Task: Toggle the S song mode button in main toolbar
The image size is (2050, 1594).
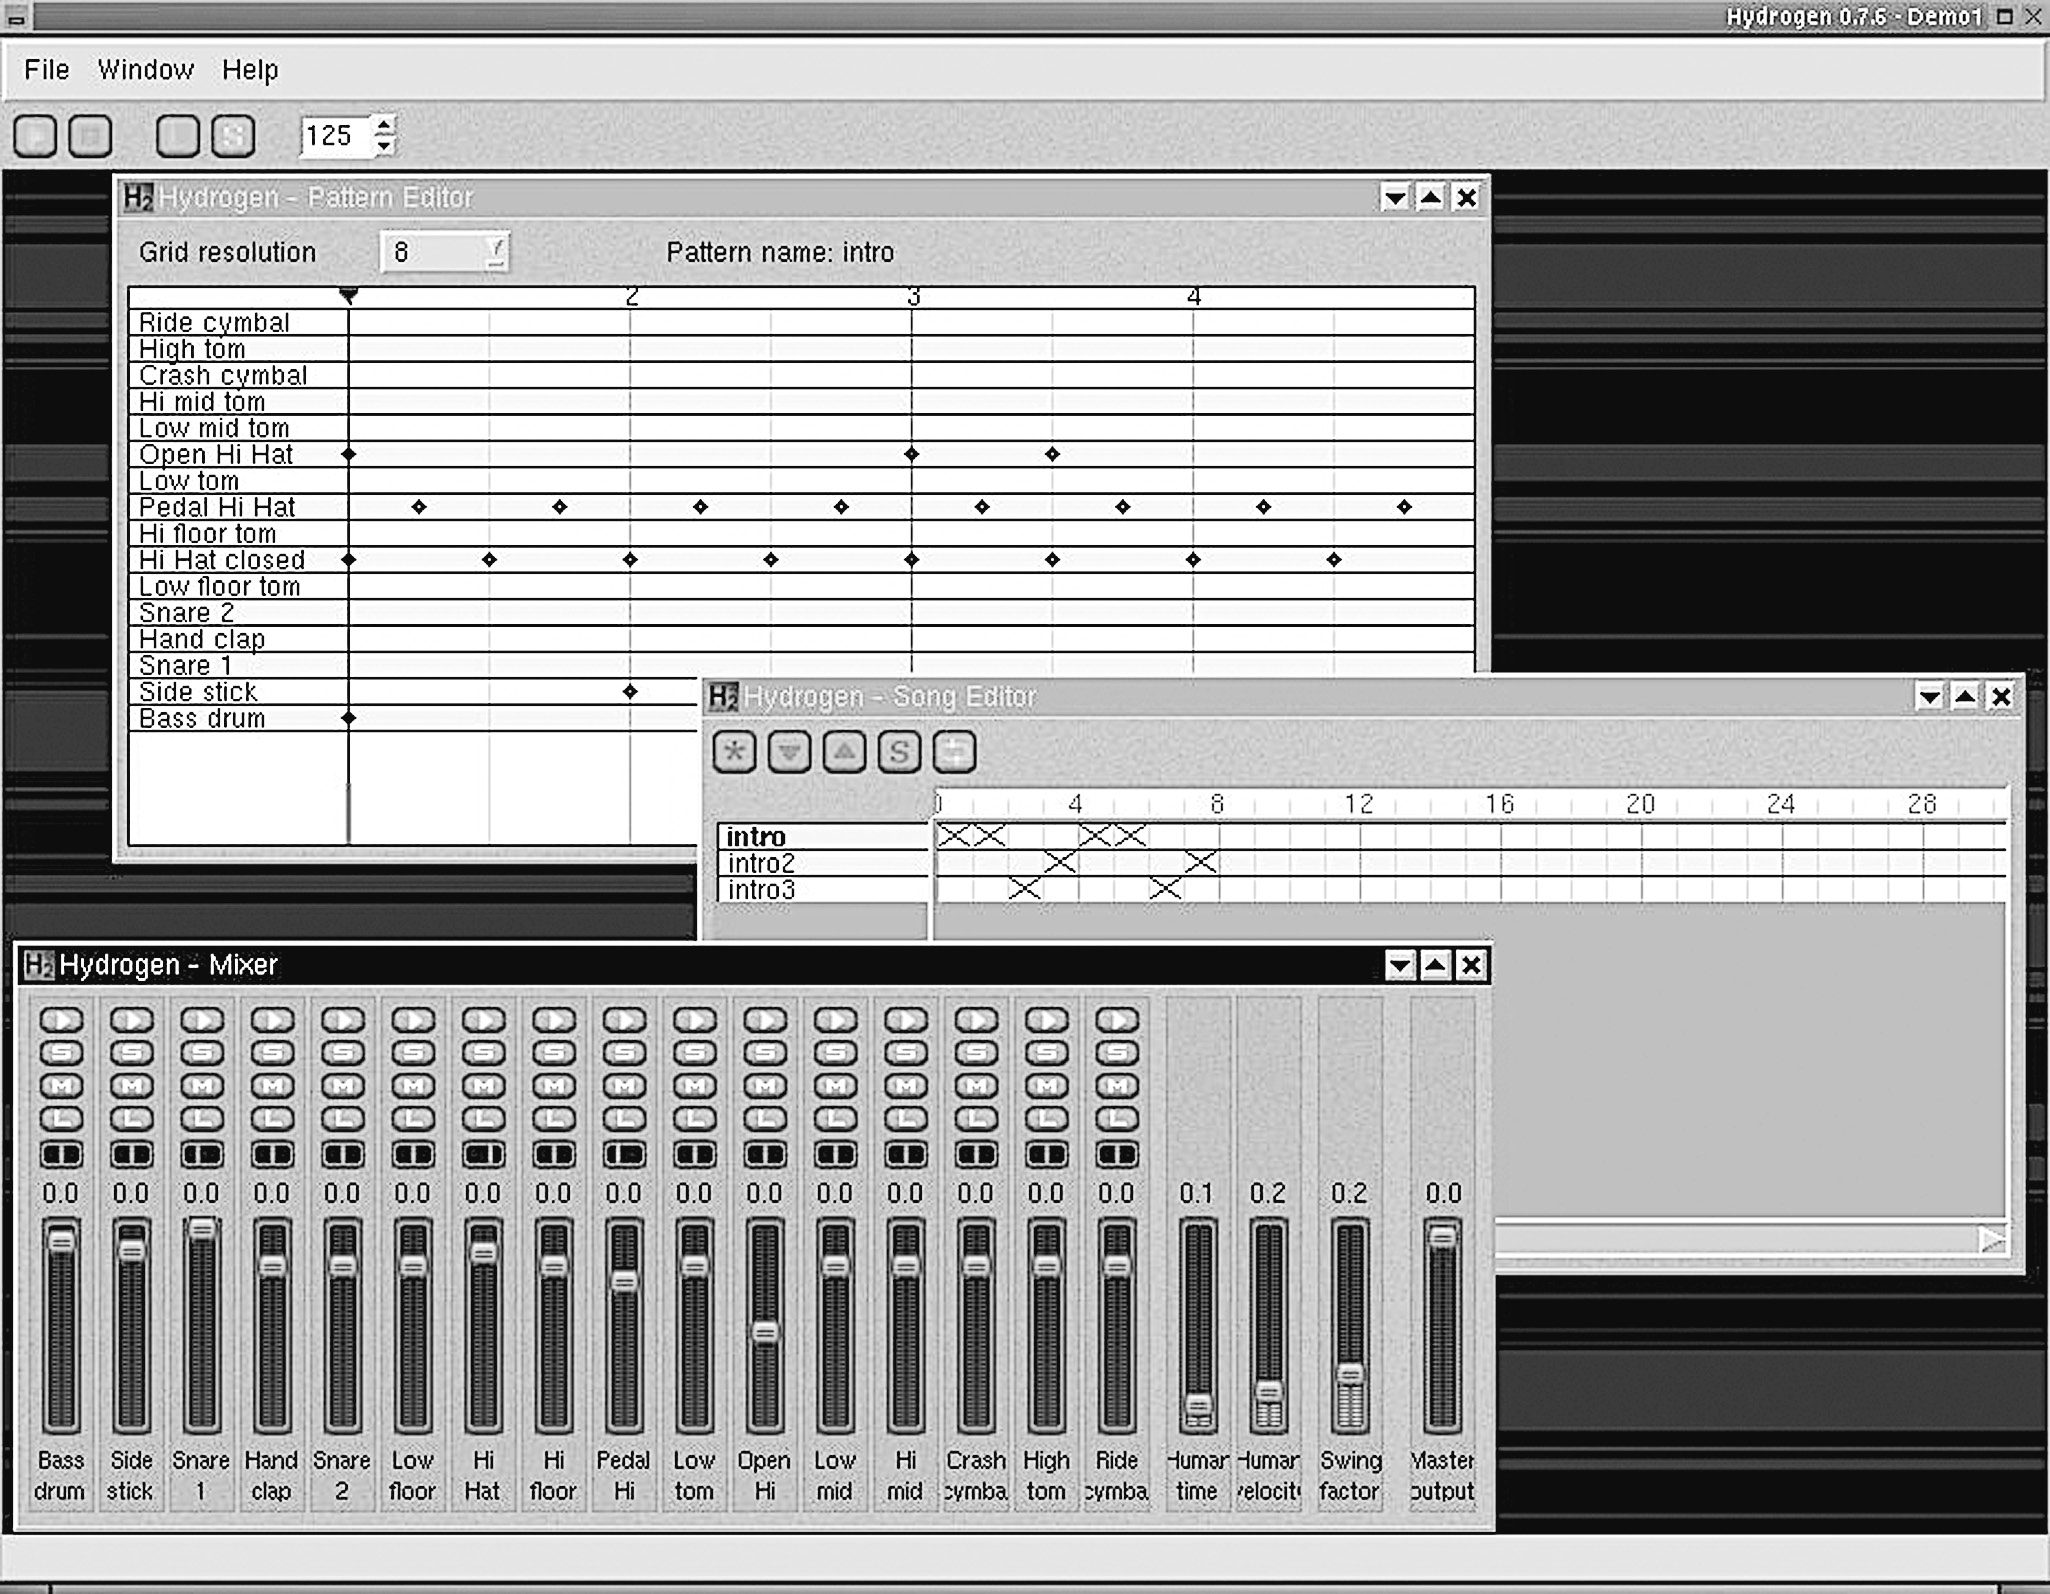Action: [233, 136]
